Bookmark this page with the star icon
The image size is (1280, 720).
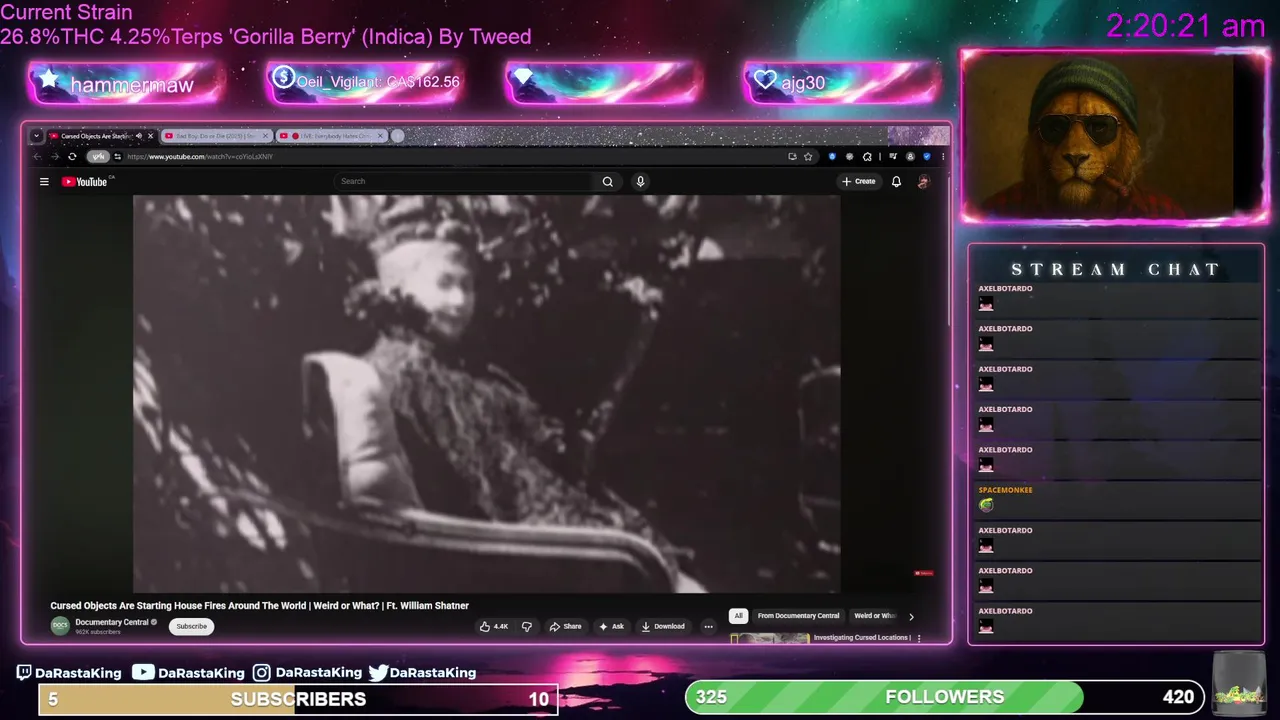(x=808, y=156)
